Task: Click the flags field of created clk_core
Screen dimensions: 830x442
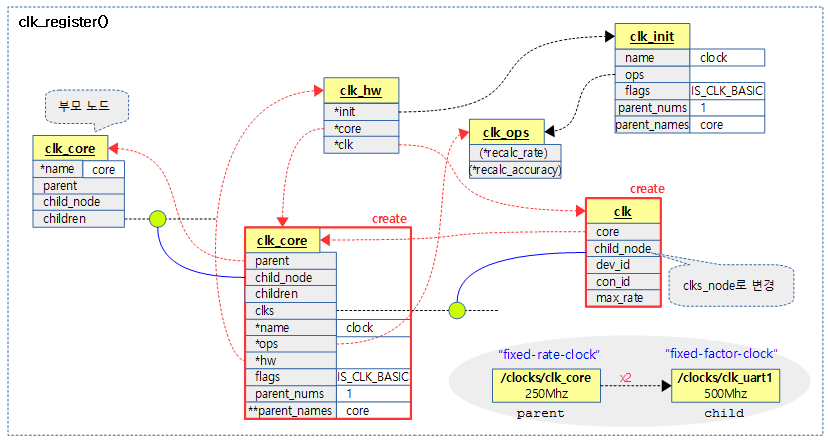Action: [291, 377]
